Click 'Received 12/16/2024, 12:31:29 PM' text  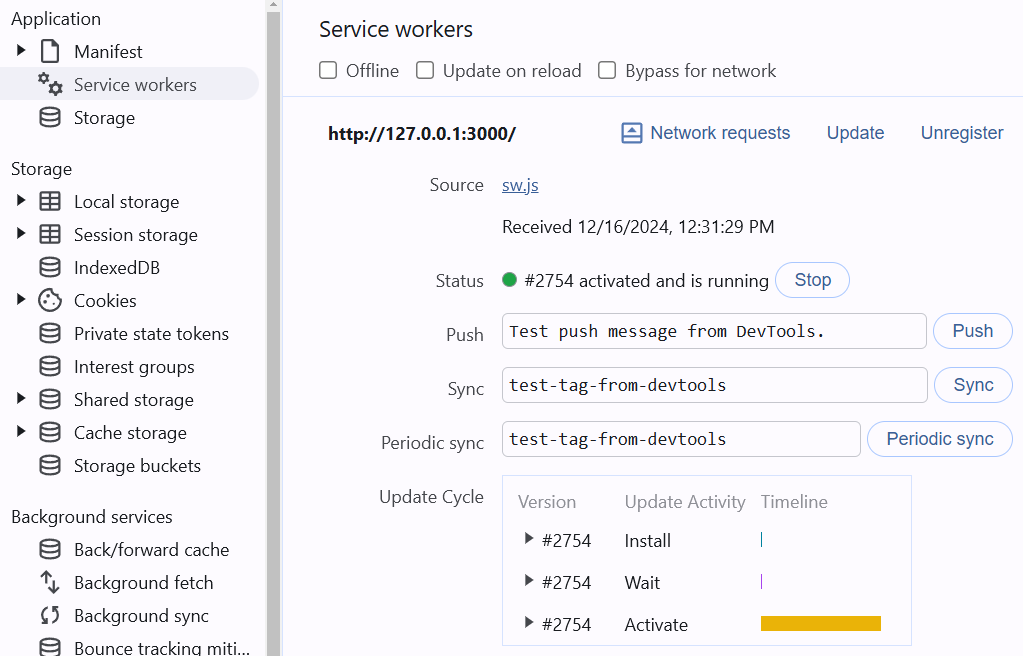638,226
